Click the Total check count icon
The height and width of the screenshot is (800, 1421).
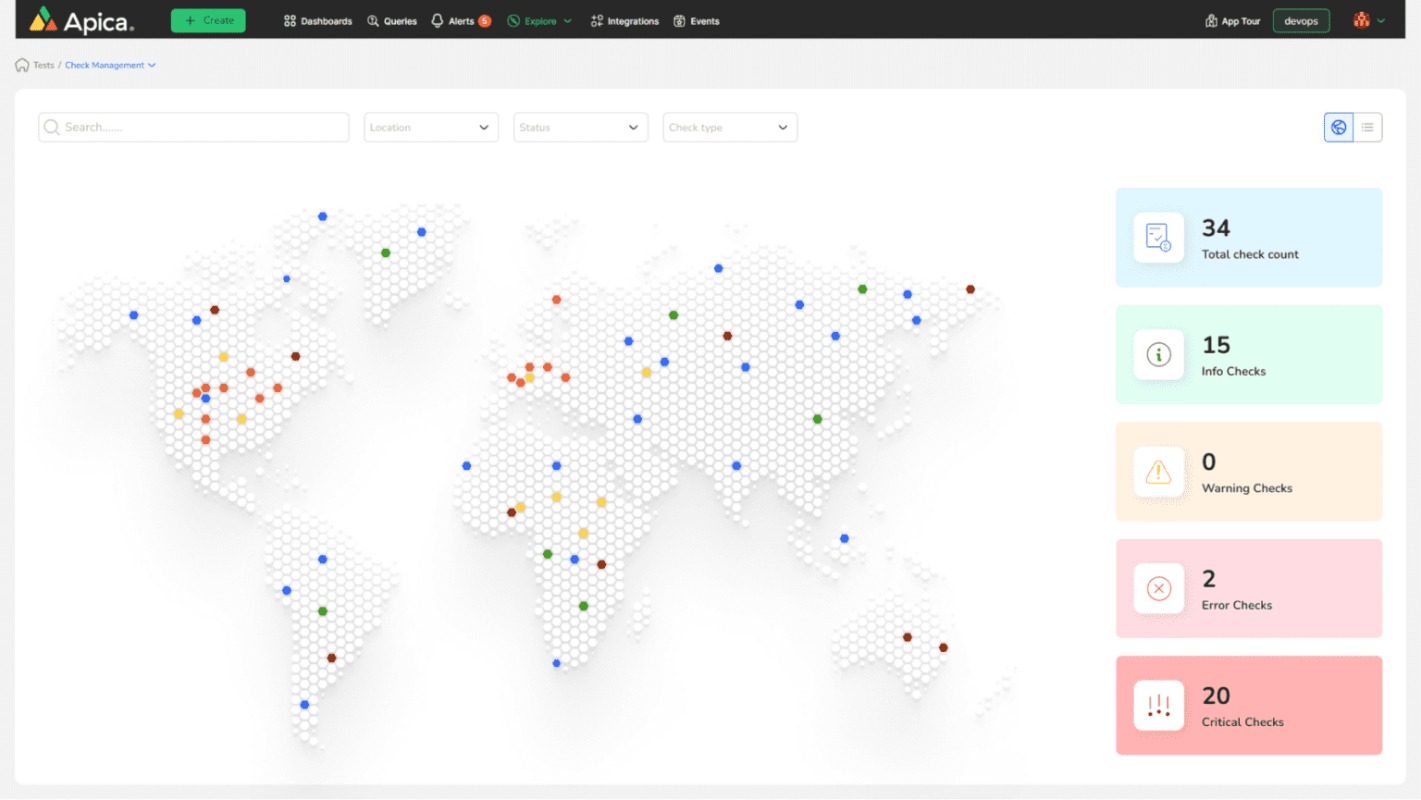pos(1158,237)
